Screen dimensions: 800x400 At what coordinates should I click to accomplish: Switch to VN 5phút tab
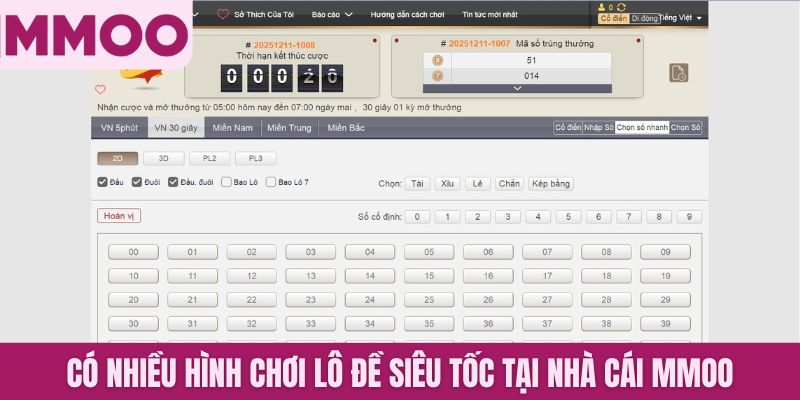[119, 128]
